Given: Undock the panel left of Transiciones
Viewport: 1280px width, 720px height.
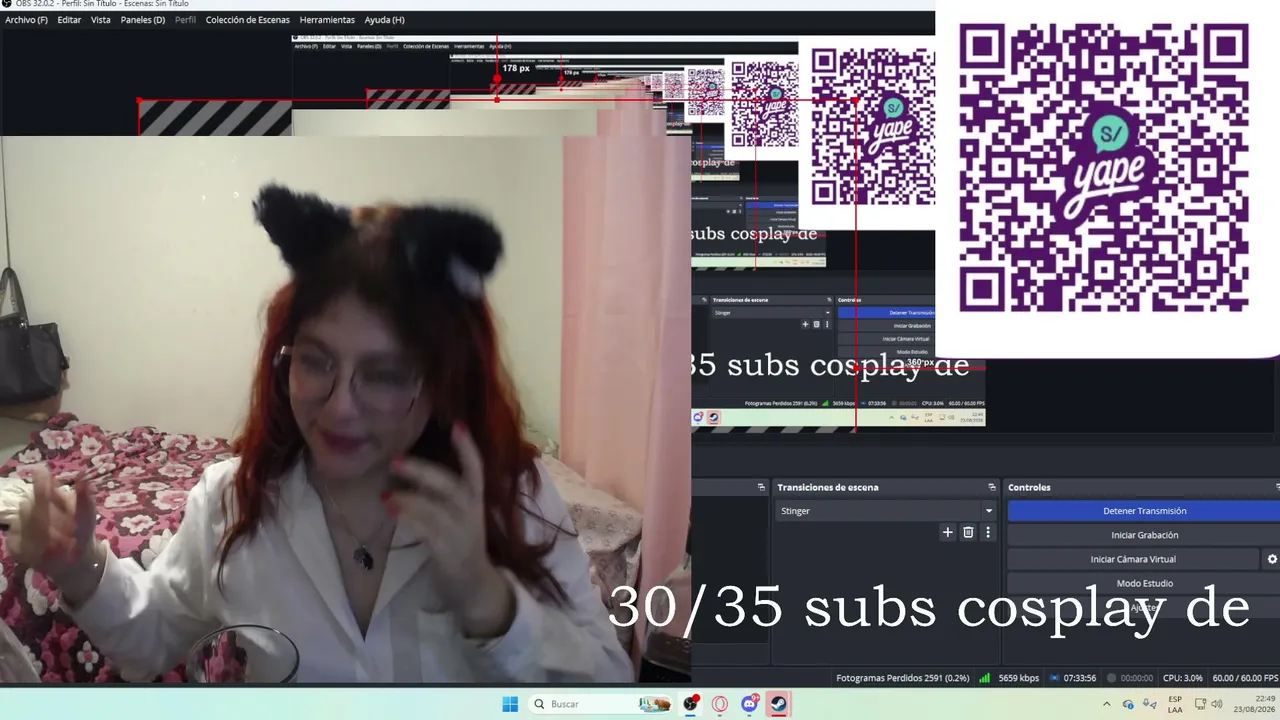Looking at the screenshot, I should point(761,487).
